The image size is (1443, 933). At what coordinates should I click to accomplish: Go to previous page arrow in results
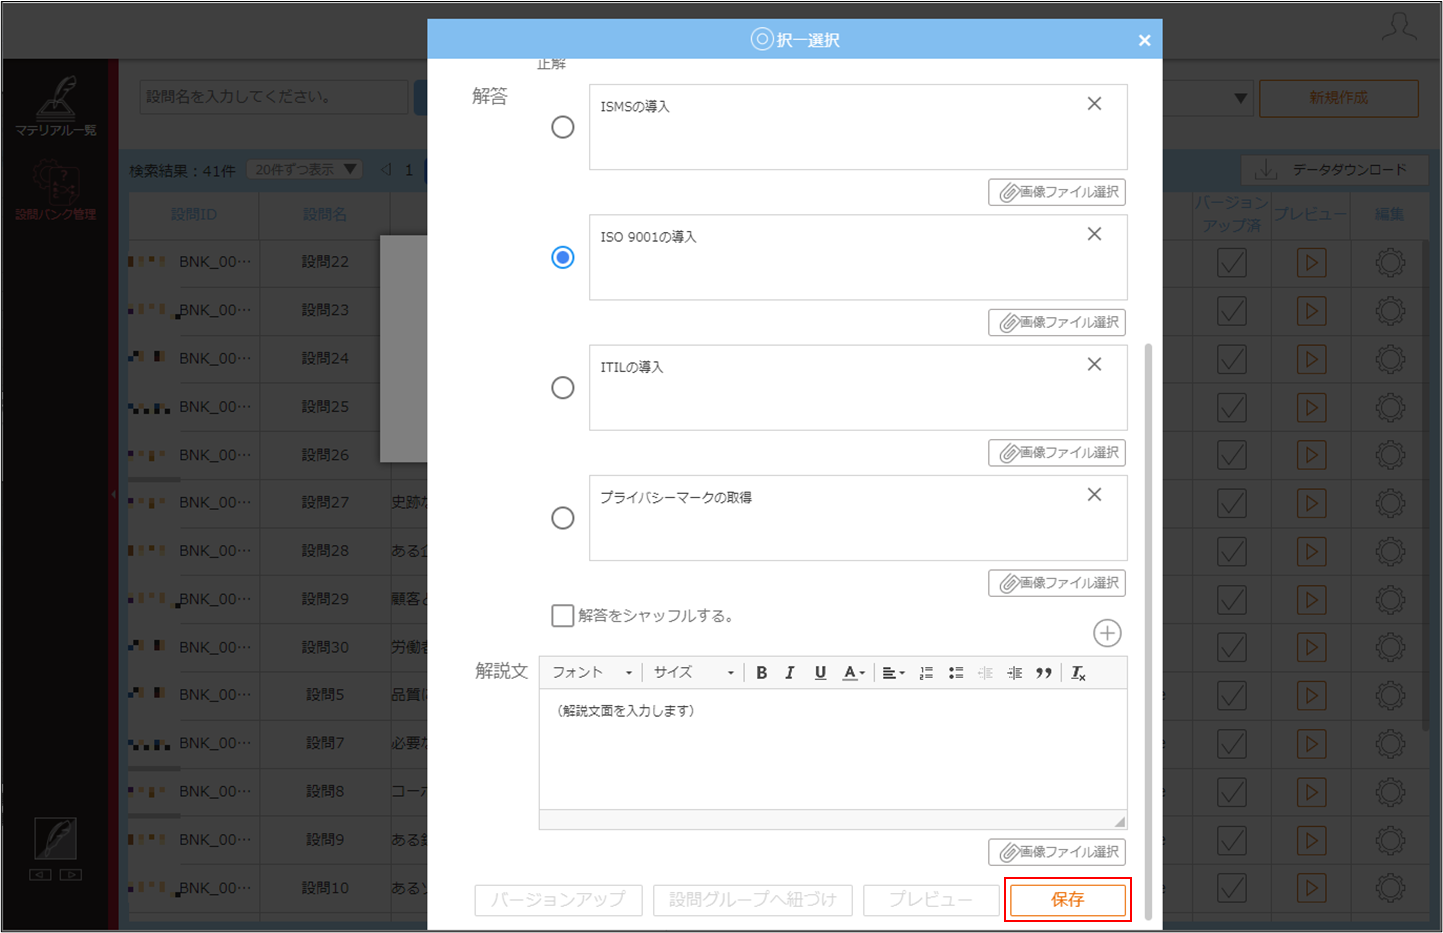(386, 170)
